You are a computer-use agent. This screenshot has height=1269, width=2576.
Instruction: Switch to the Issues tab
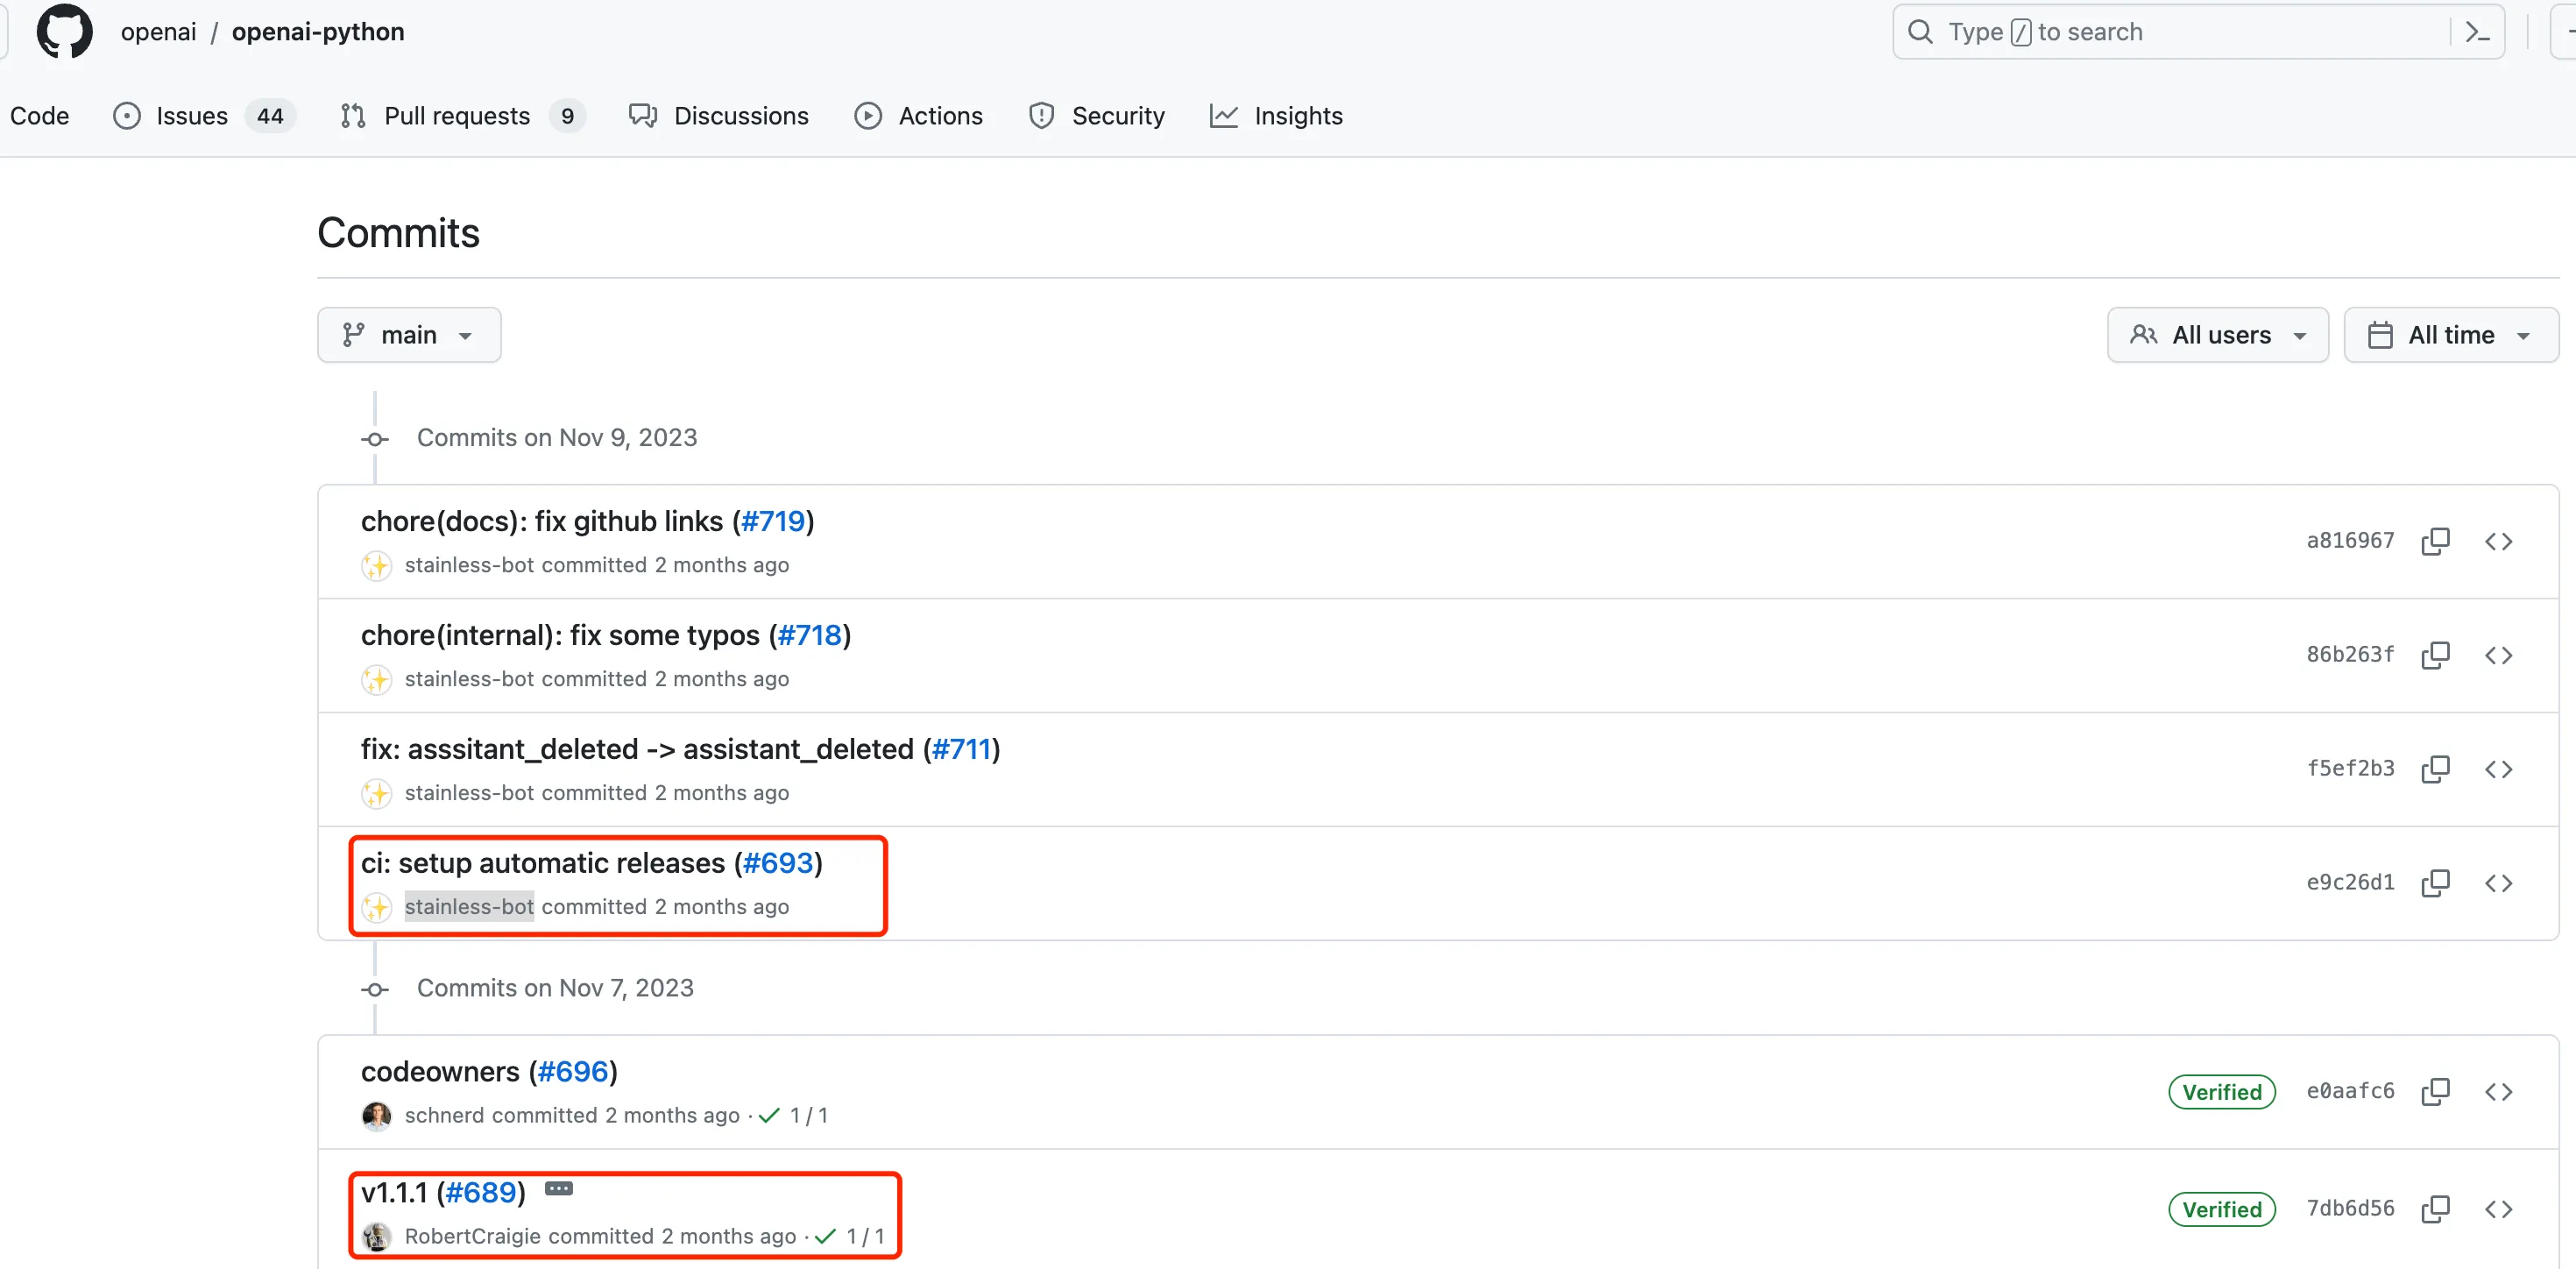coord(192,116)
